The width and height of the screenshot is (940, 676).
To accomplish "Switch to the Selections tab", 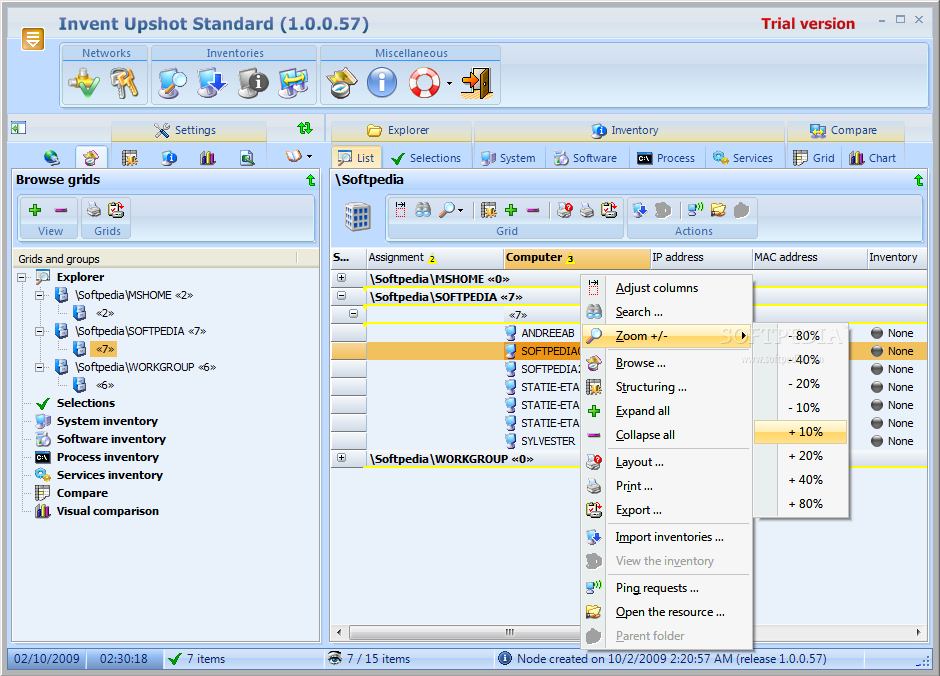I will pos(426,158).
